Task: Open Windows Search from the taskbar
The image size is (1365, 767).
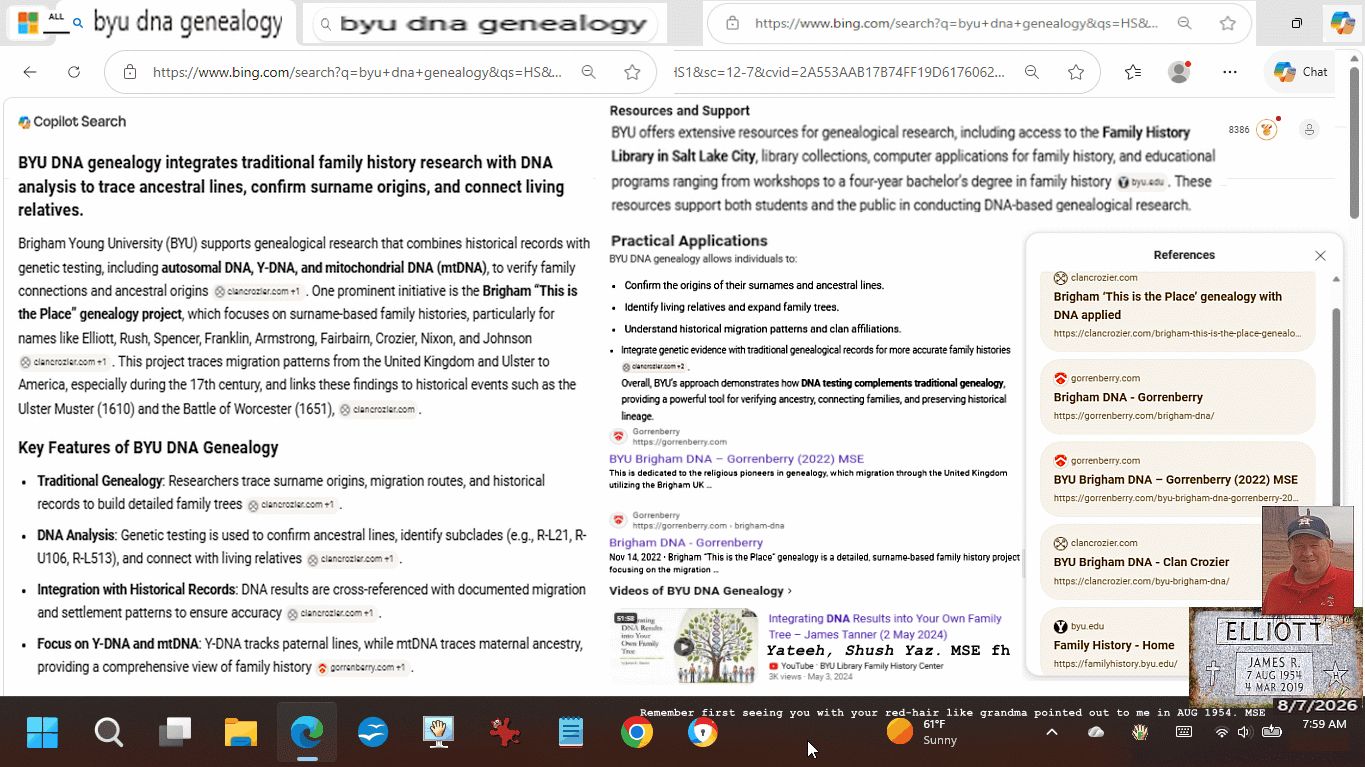Action: click(x=109, y=733)
